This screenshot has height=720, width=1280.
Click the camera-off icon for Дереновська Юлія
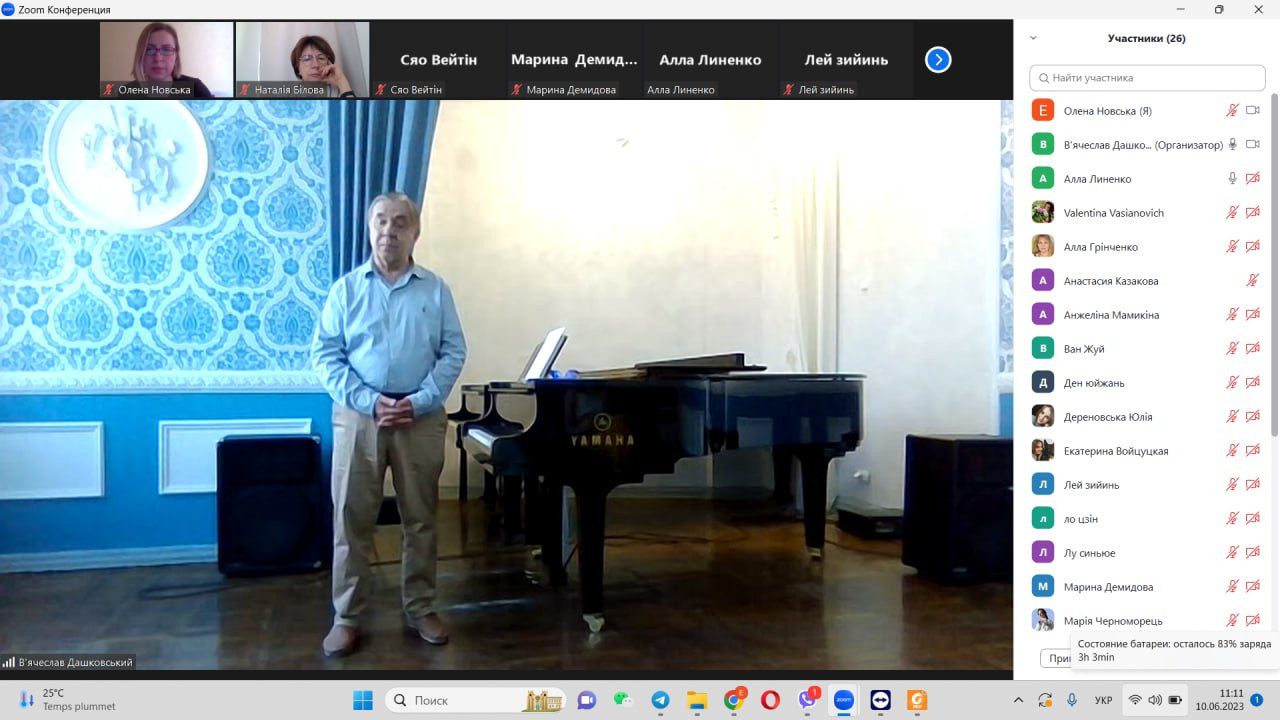click(x=1252, y=417)
